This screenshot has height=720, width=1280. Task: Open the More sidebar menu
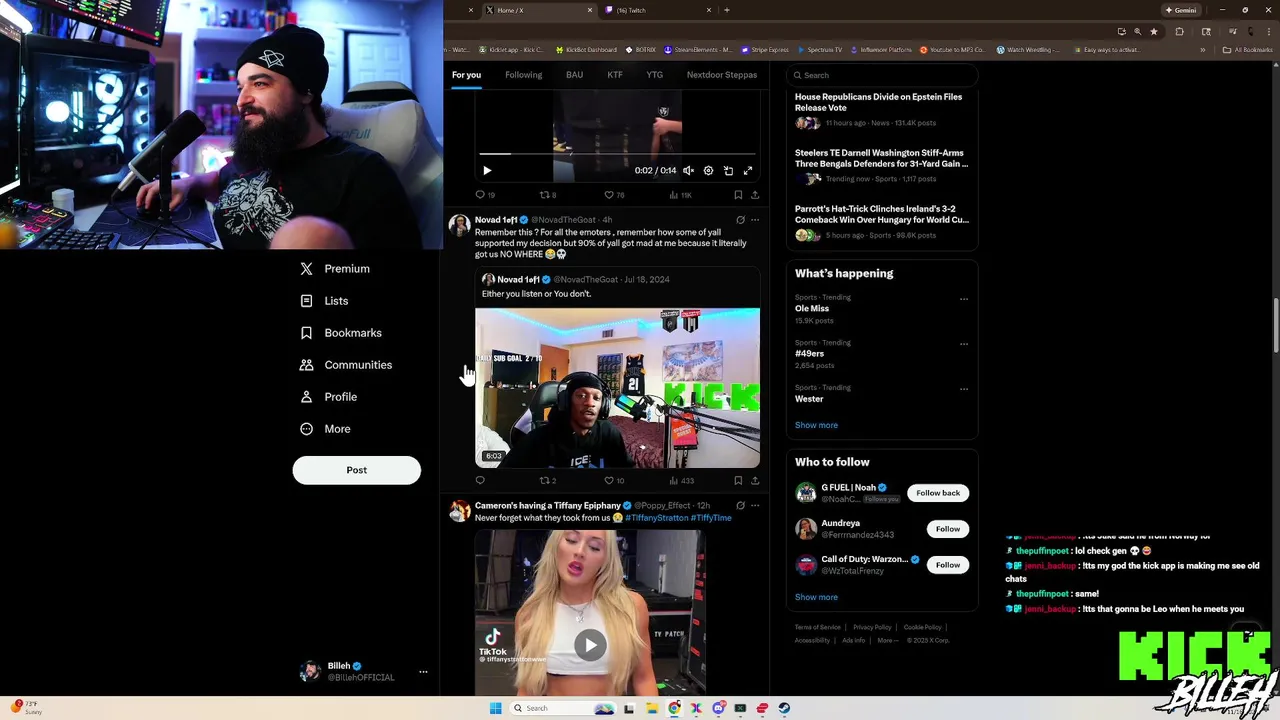(x=326, y=429)
